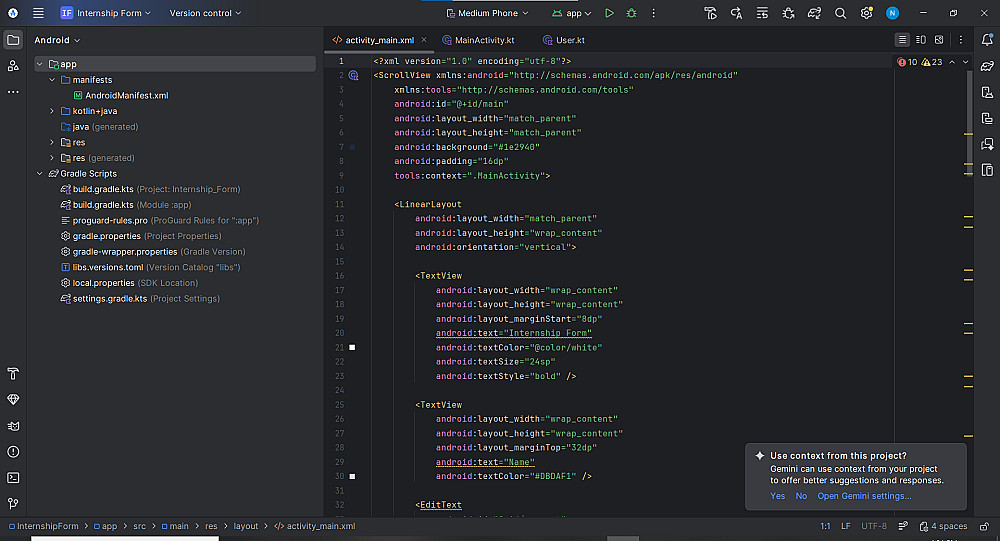Viewport: 1000px width, 541px height.
Task: Open Search Everywhere magnifier icon
Action: [840, 13]
